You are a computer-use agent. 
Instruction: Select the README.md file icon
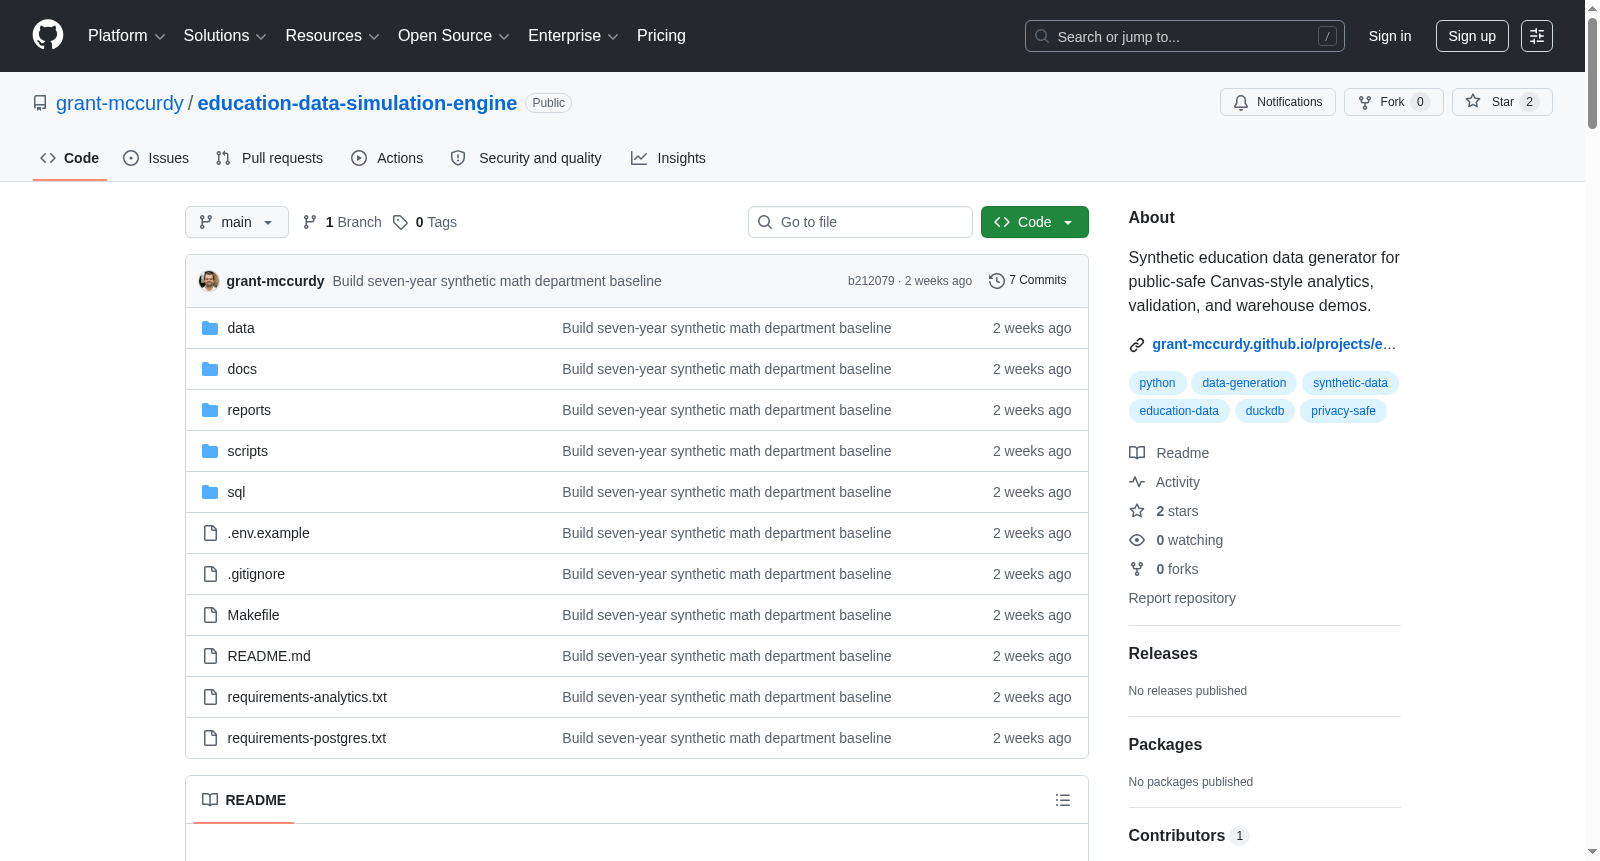click(210, 656)
